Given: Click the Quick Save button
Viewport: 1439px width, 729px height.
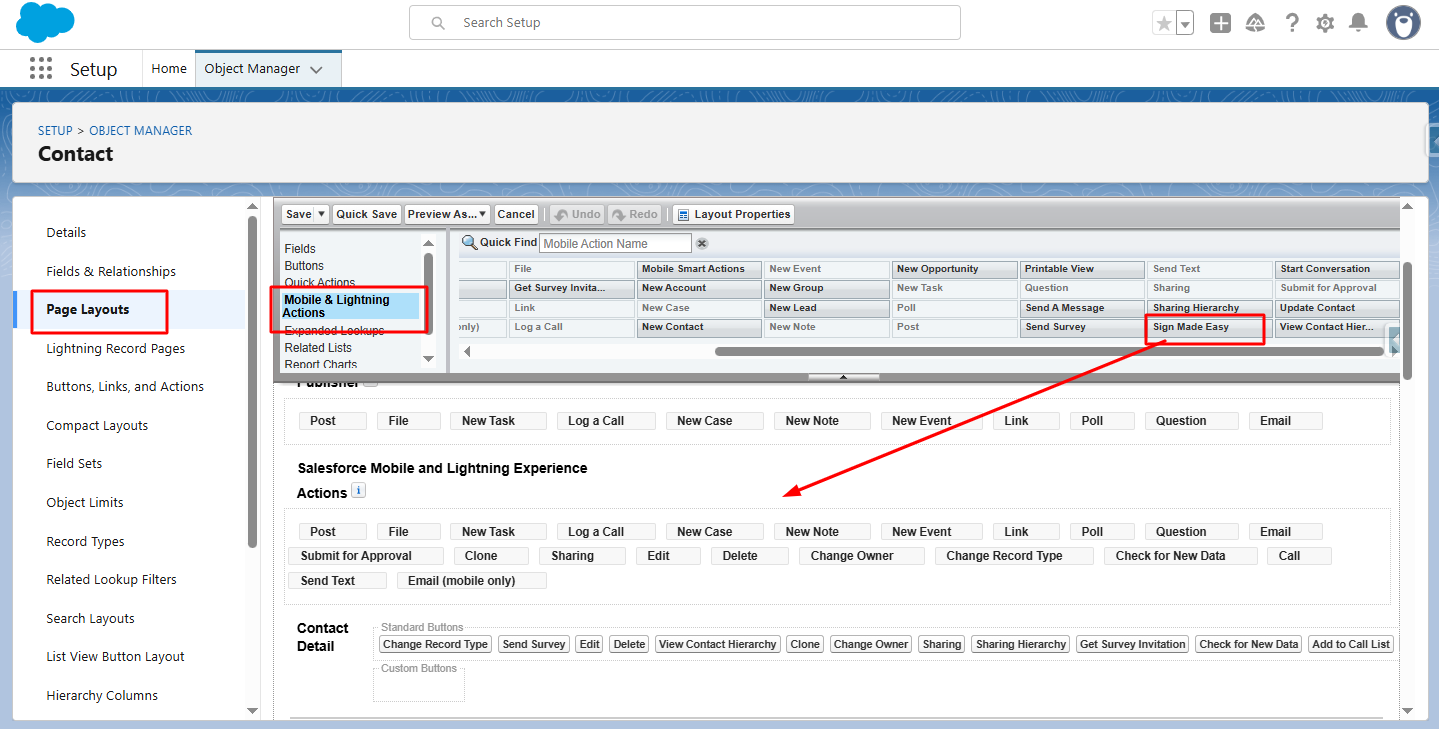Looking at the screenshot, I should 366,213.
